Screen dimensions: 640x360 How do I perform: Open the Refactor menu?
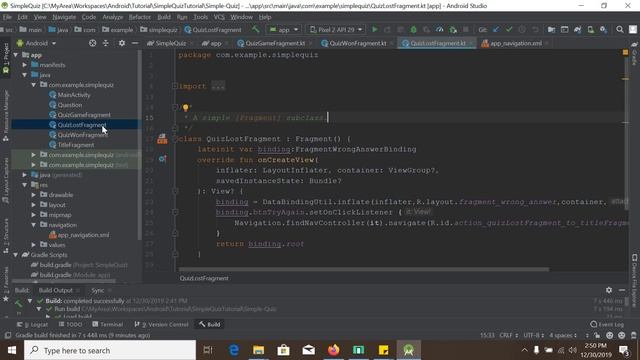tap(140, 17)
